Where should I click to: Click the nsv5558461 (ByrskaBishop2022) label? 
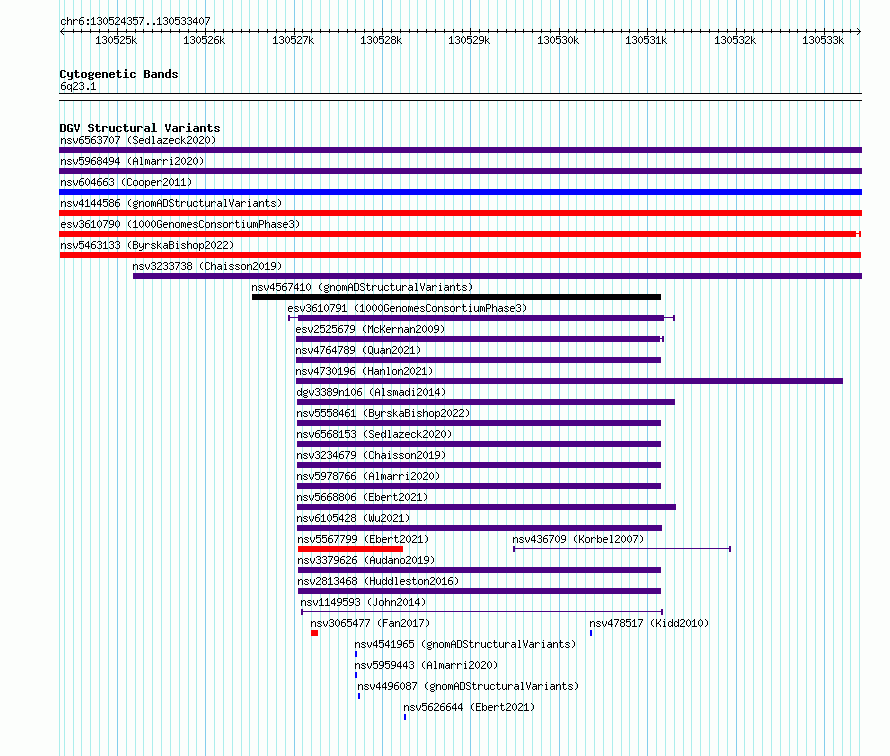tap(383, 413)
